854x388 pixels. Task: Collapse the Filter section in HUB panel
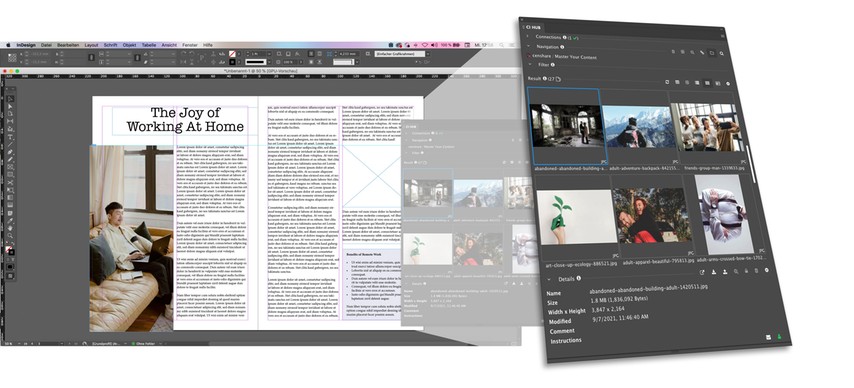(x=531, y=64)
